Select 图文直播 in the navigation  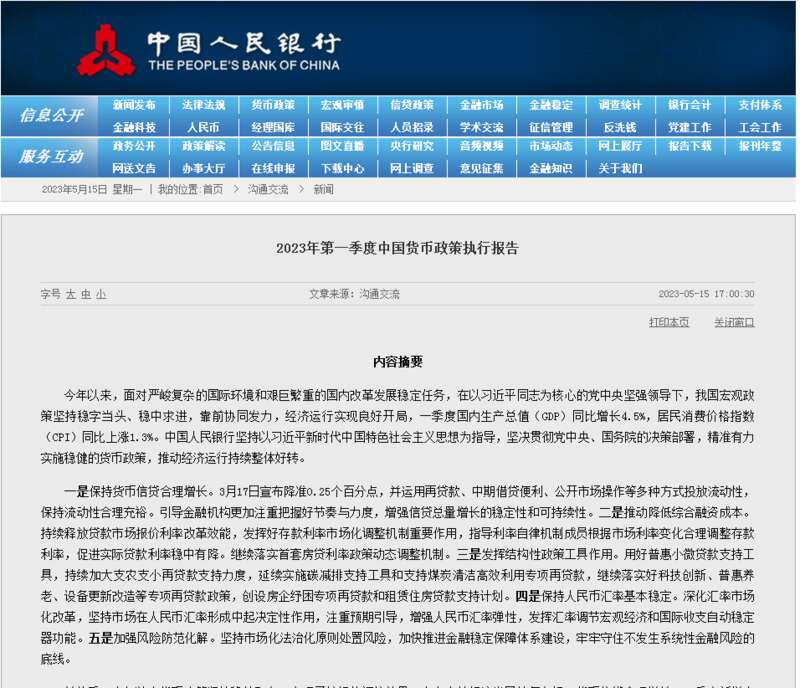[342, 146]
